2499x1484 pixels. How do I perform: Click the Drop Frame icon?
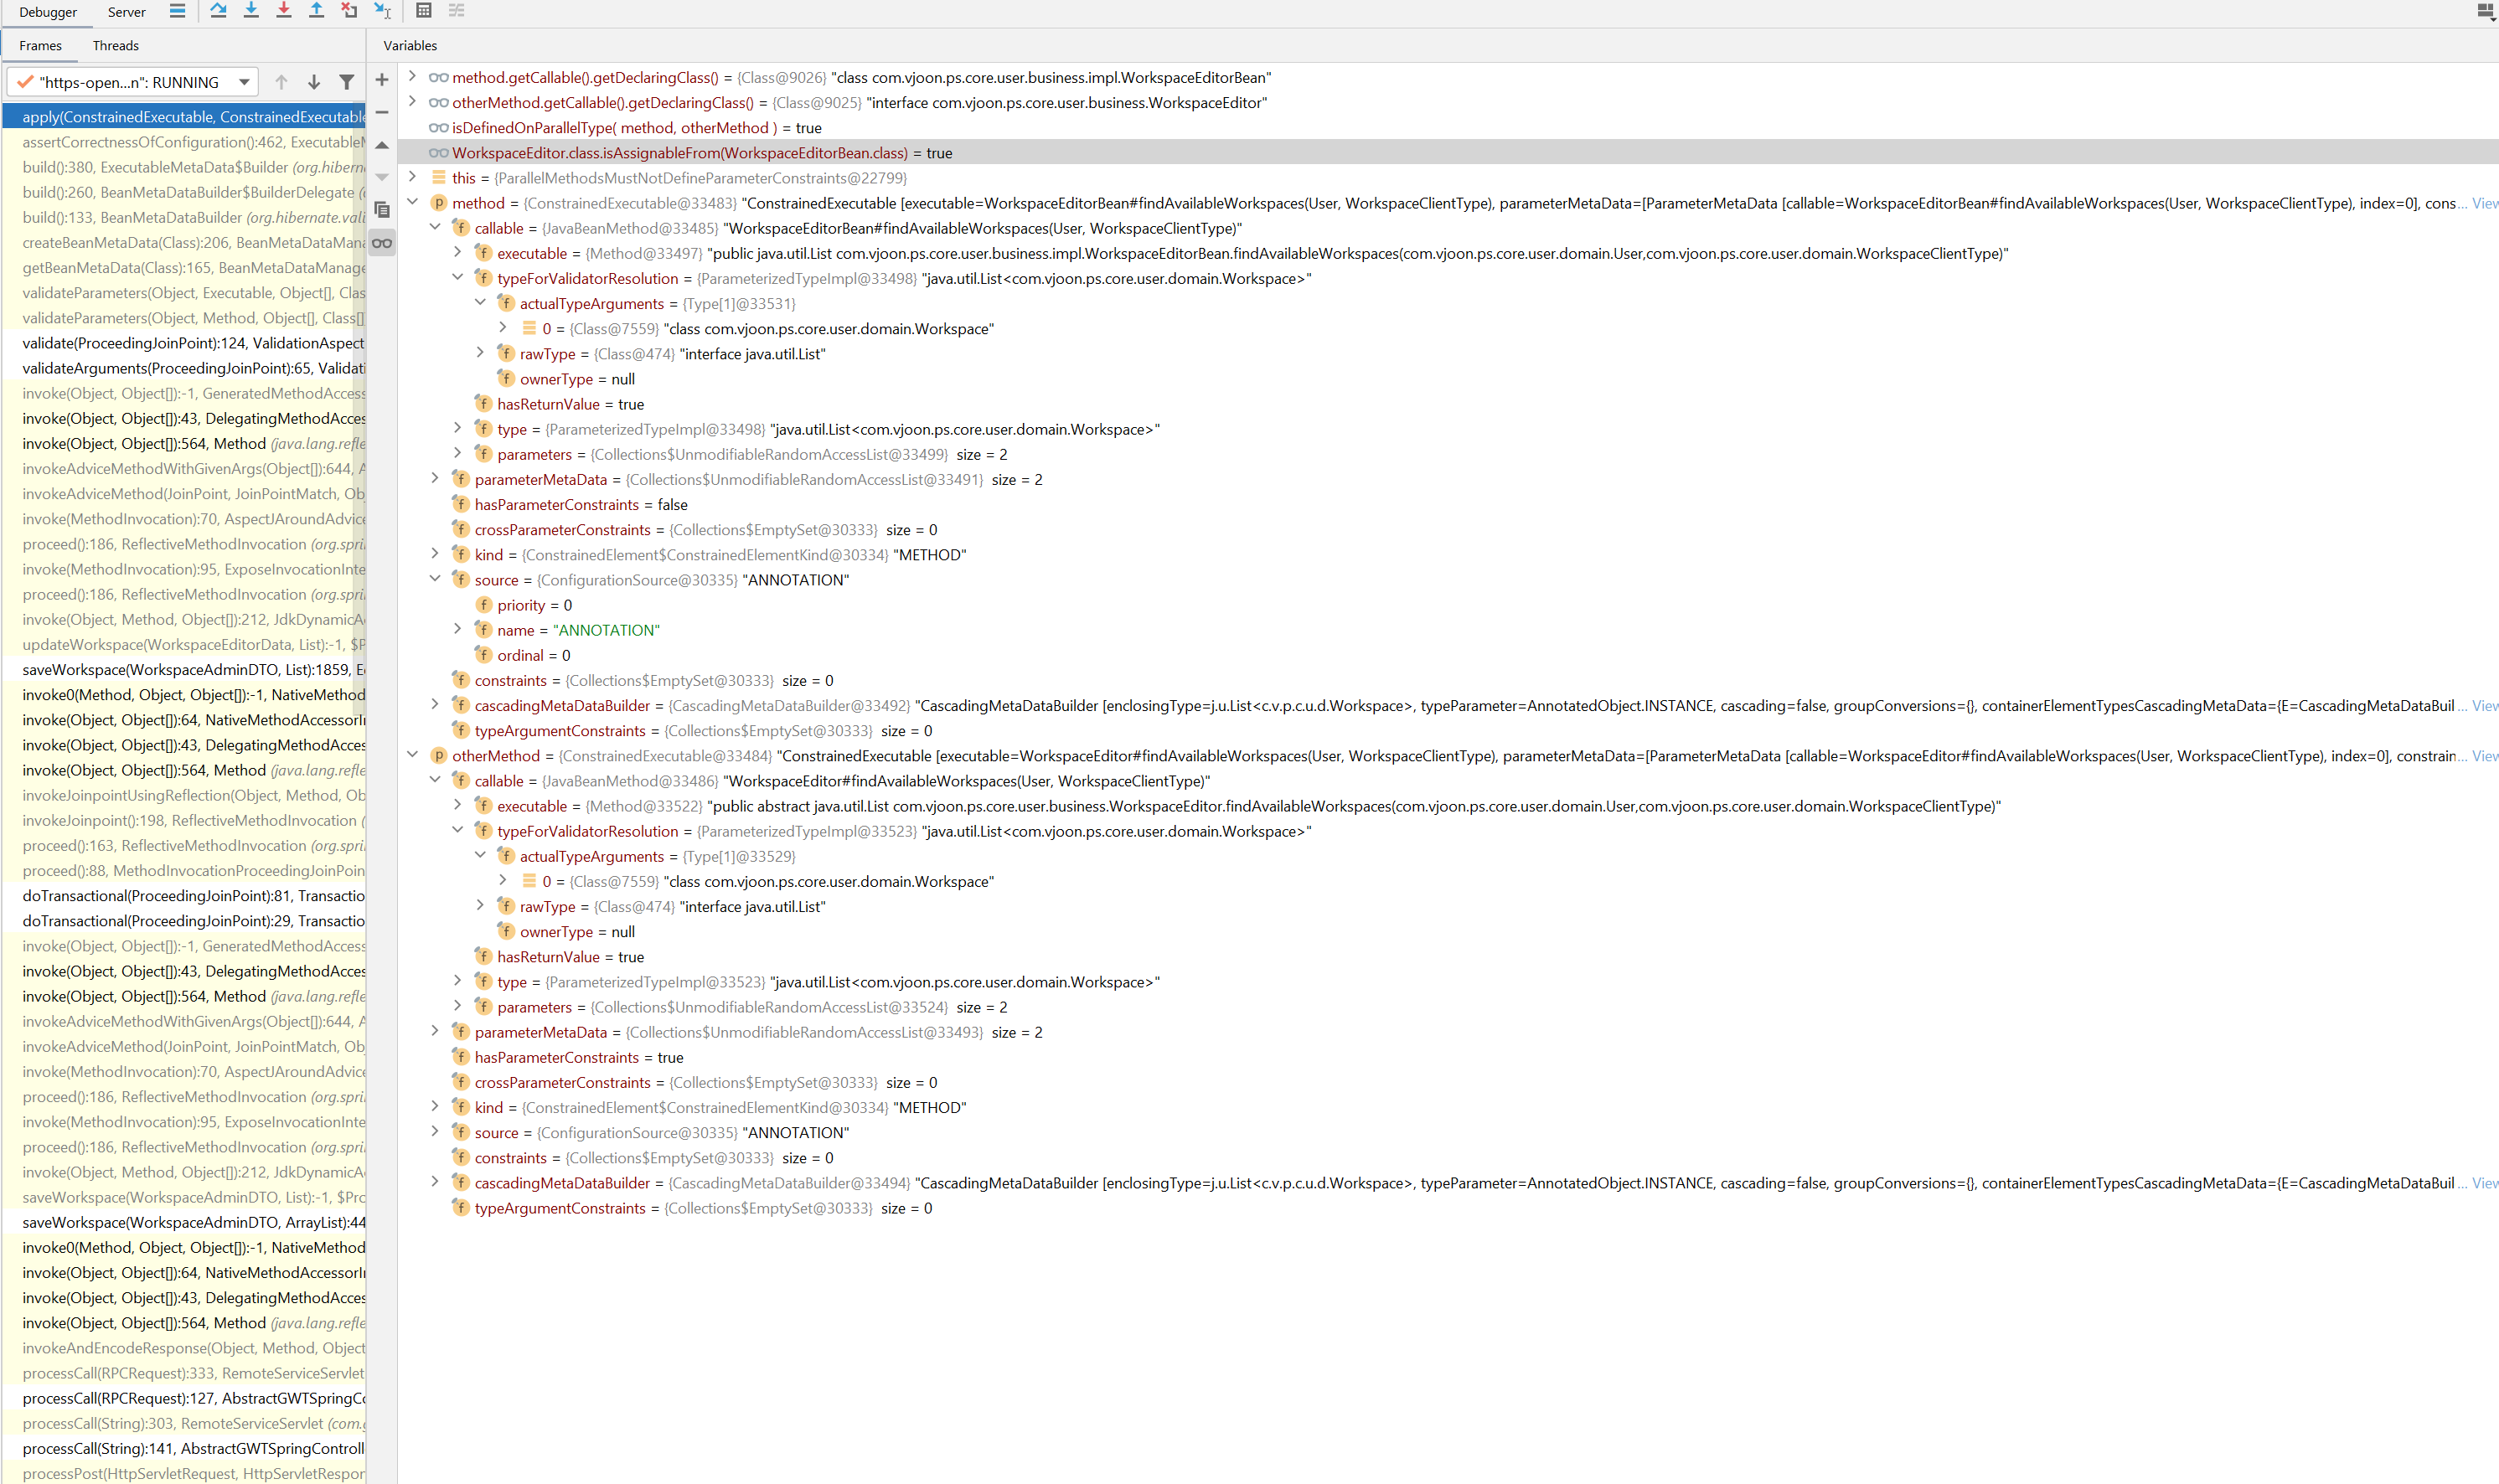click(349, 11)
